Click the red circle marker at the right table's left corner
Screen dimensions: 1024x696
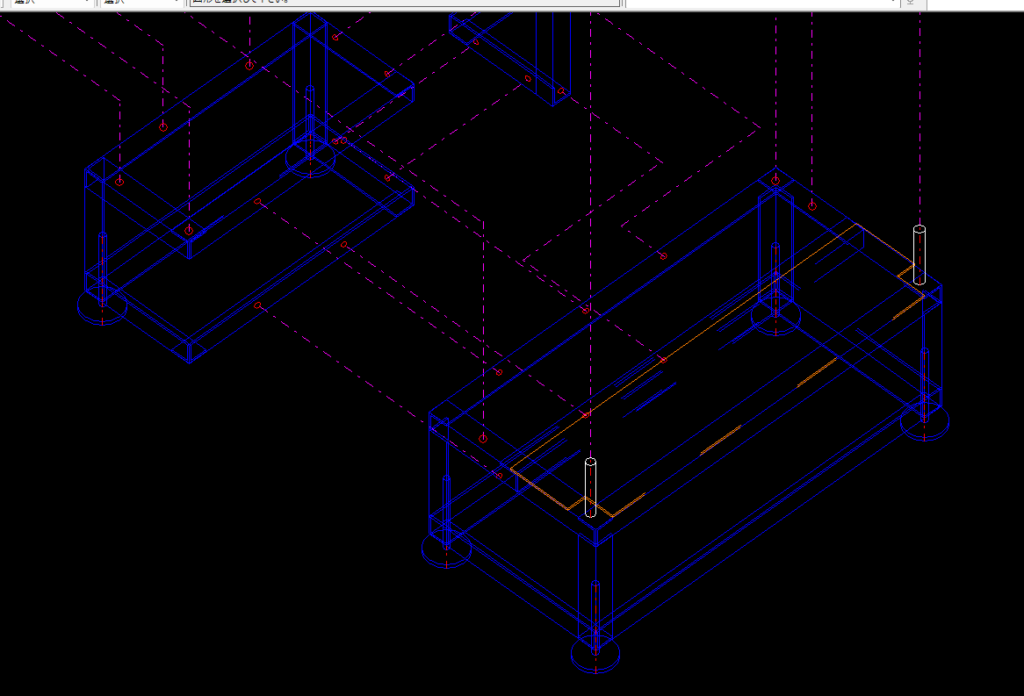click(x=483, y=439)
